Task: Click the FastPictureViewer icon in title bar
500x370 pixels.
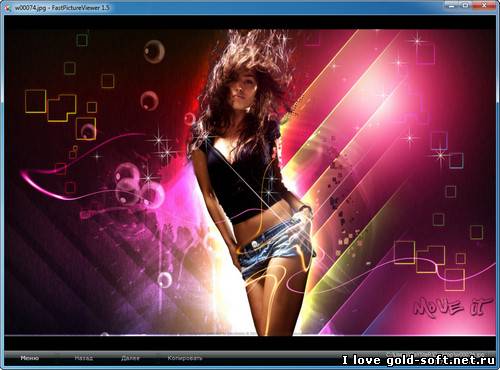Action: pyautogui.click(x=7, y=7)
